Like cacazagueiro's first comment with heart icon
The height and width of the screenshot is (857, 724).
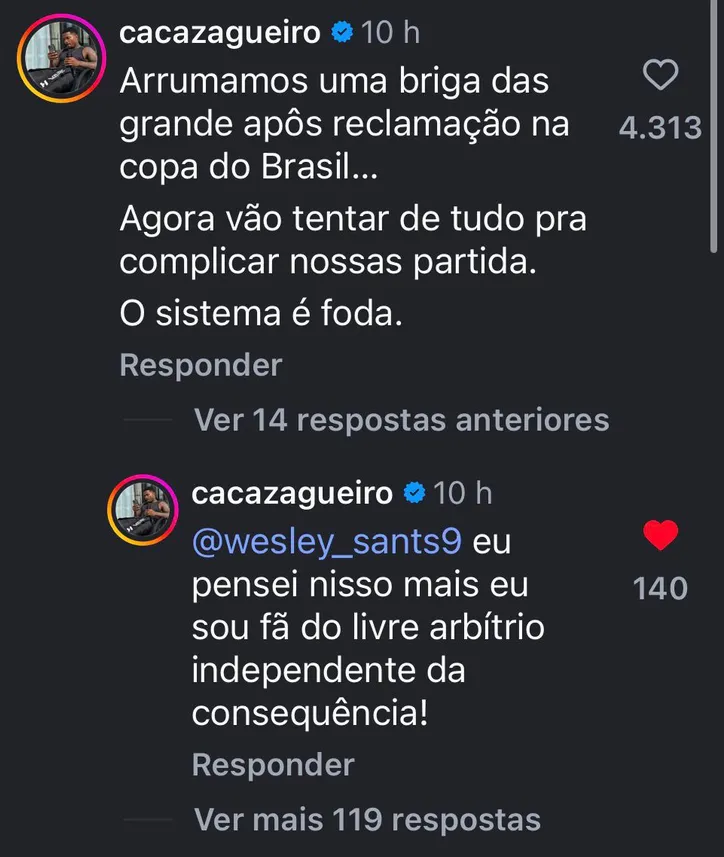(x=660, y=78)
